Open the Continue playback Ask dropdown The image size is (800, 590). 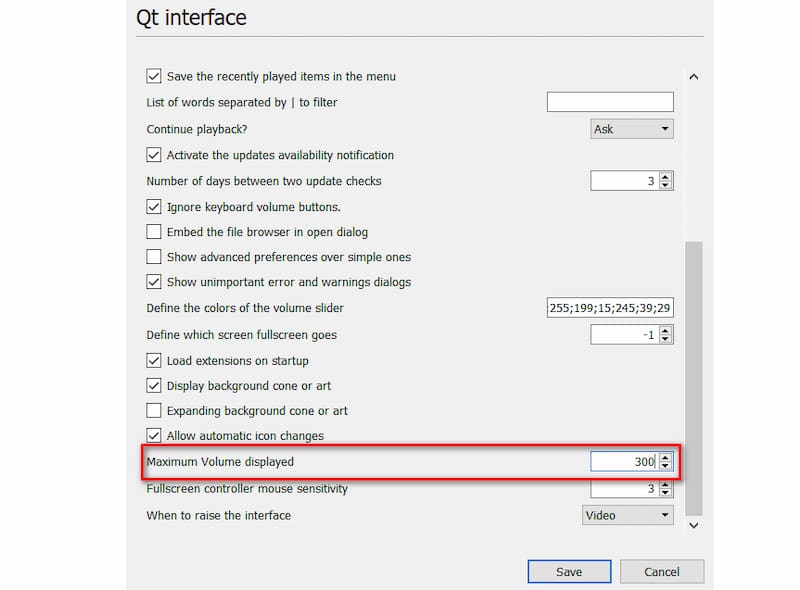pos(632,129)
